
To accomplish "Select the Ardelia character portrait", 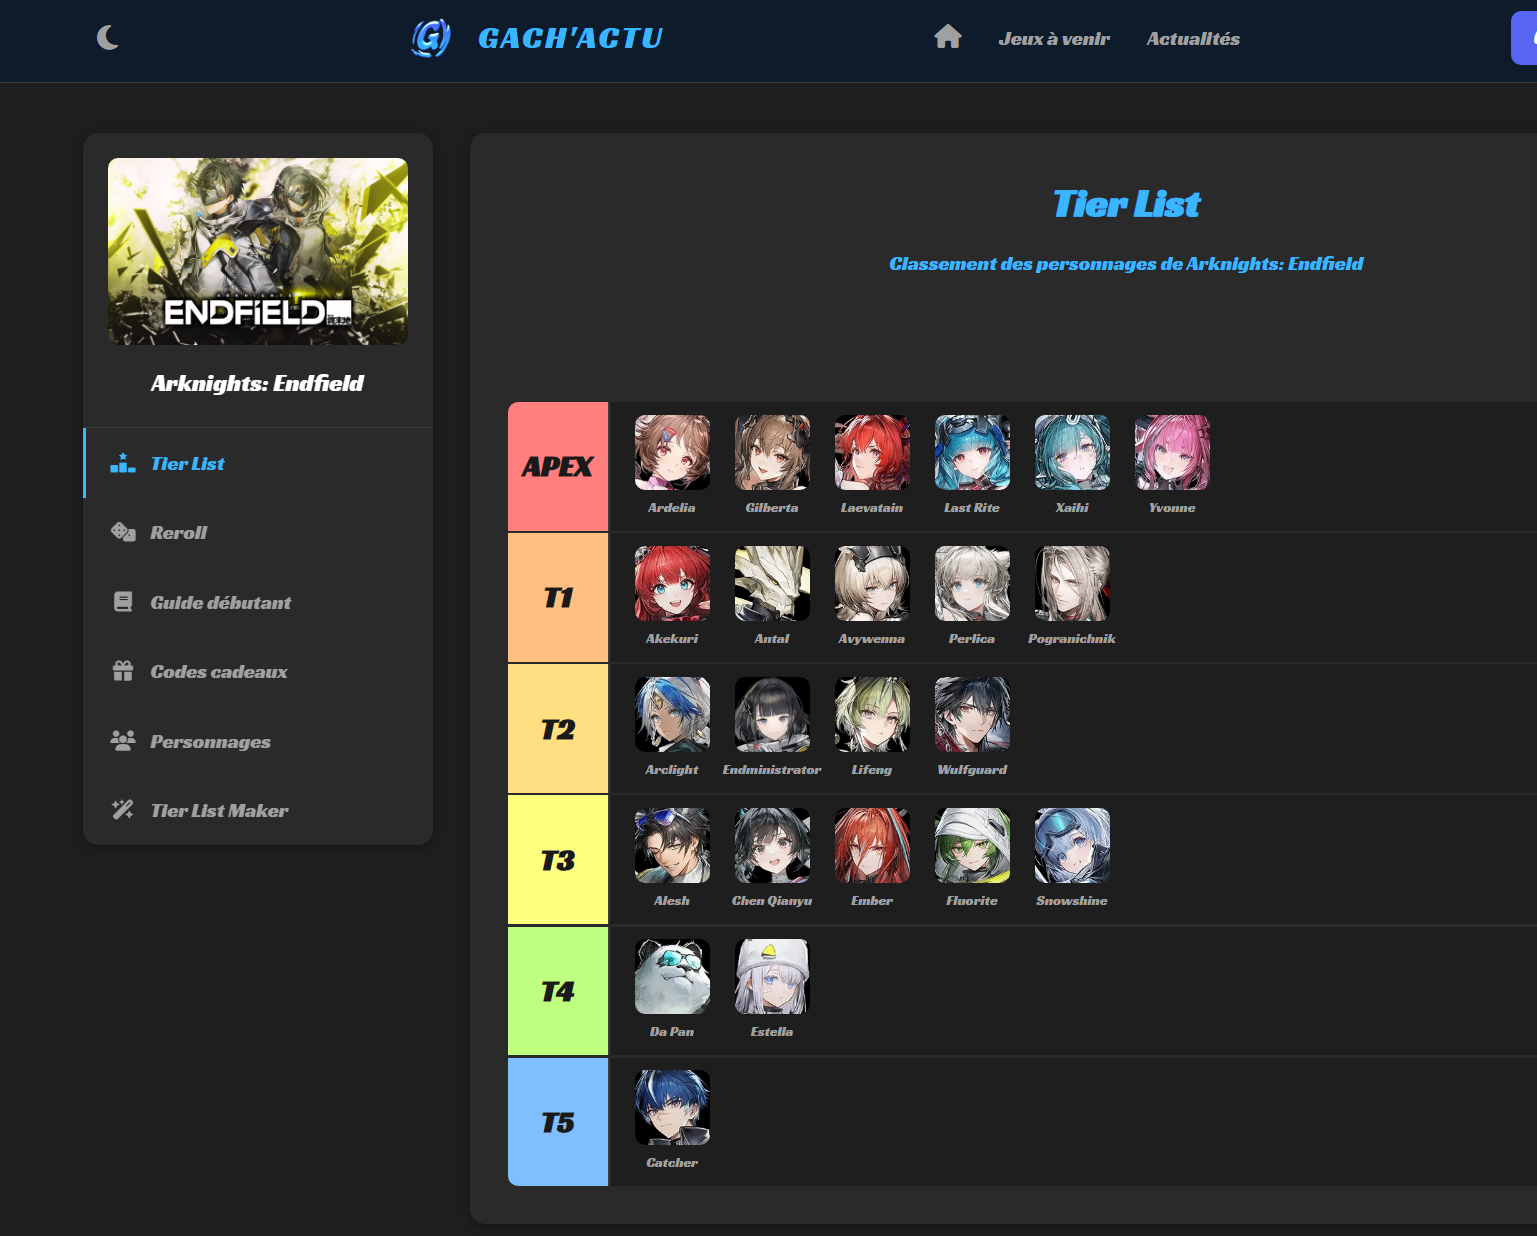I will 672,453.
